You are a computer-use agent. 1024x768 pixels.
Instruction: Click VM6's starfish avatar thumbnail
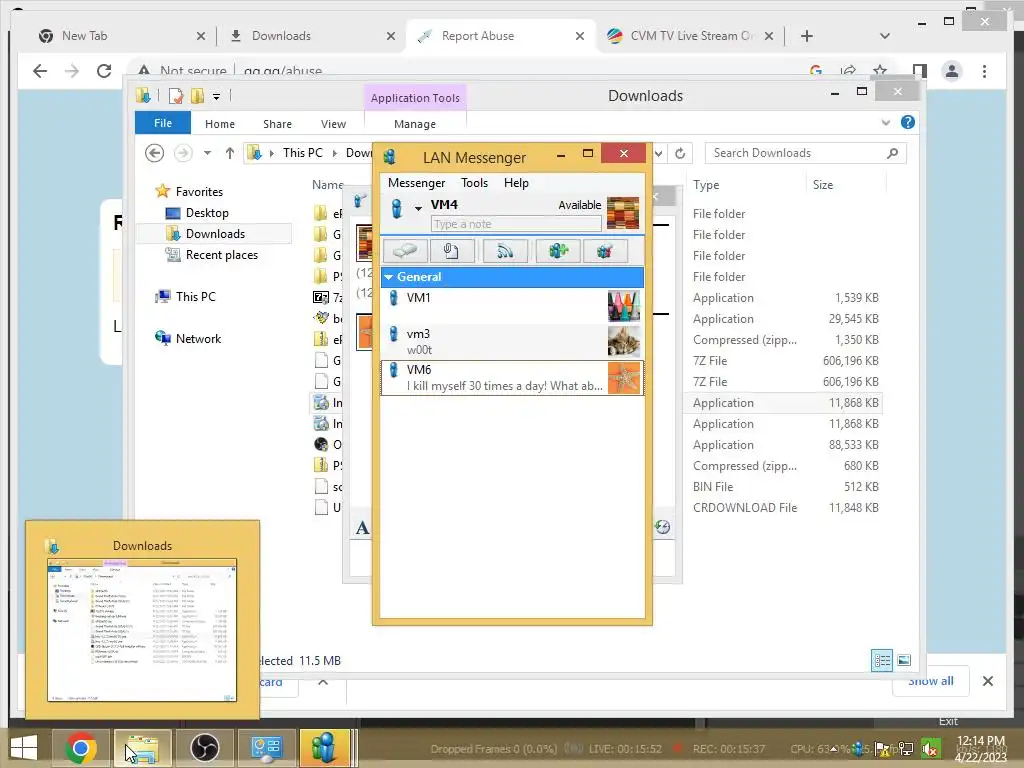click(x=624, y=377)
